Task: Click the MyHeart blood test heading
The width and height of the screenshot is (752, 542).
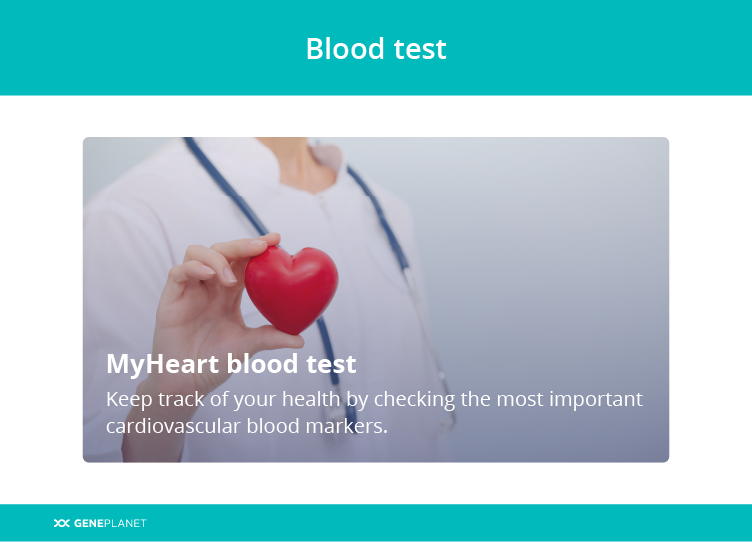Action: point(231,364)
